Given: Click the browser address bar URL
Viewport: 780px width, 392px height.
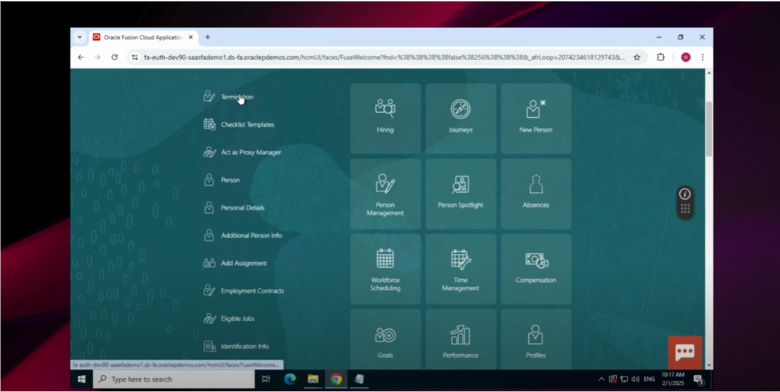Looking at the screenshot, I should pyautogui.click(x=384, y=58).
